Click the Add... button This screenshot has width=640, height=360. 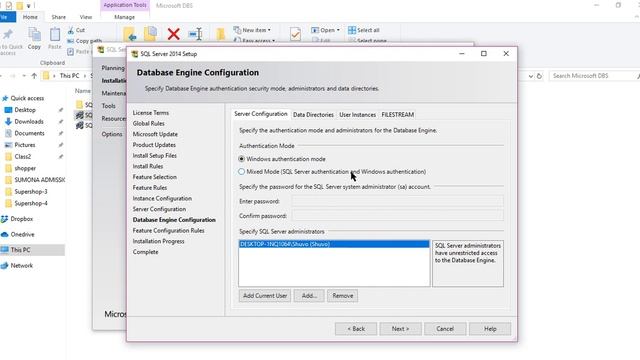(x=309, y=296)
